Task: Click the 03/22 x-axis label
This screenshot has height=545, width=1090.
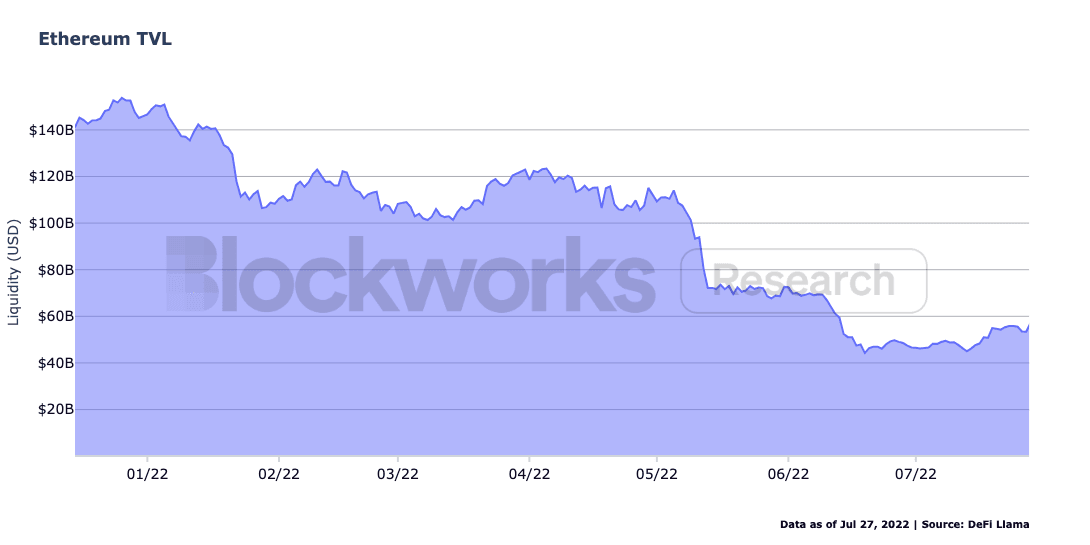Action: pyautogui.click(x=398, y=473)
